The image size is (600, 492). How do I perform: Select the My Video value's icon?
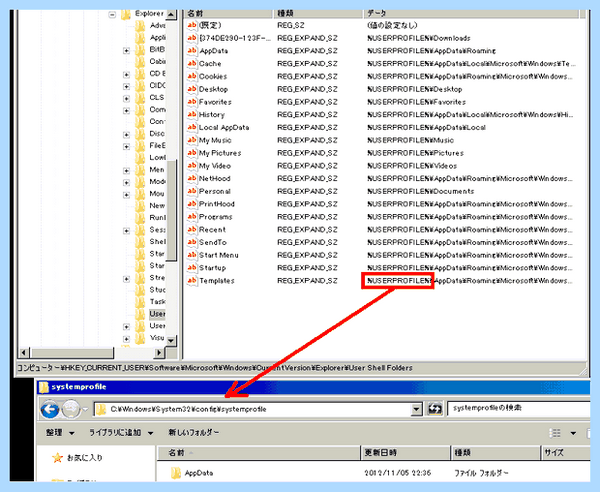pos(192,166)
